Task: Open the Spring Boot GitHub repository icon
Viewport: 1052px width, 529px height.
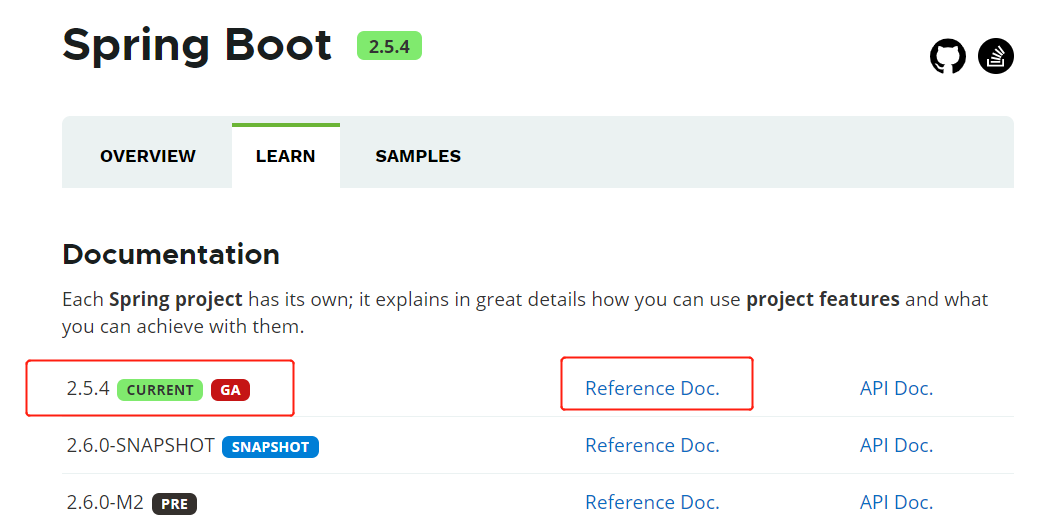Action: (948, 56)
